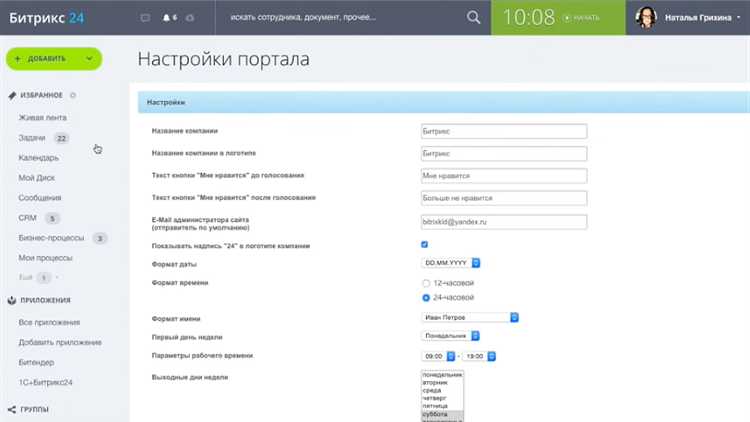Screen dimensions: 750x422
Task: Open 1С+Битрикс24 in sidebar
Action: click(45, 383)
